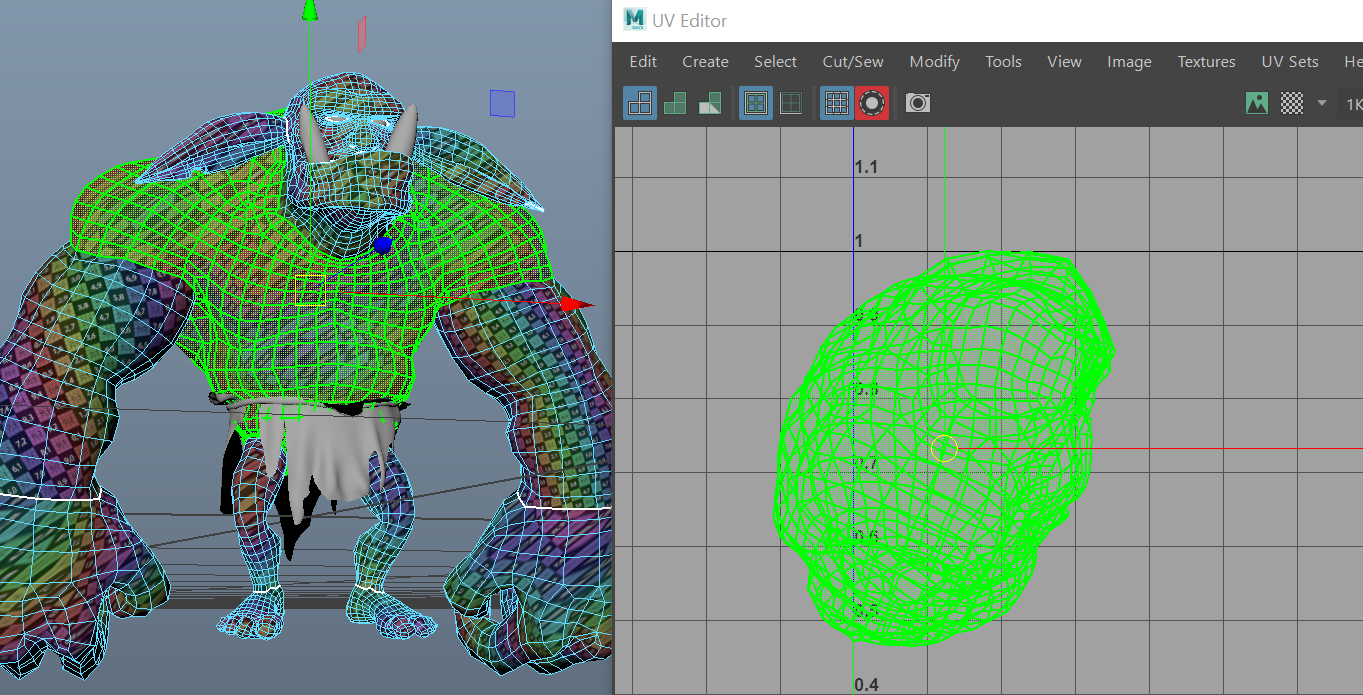Screen dimensions: 1363x695
Task: Click the Maya logo in UV Editor title
Action: coord(634,20)
